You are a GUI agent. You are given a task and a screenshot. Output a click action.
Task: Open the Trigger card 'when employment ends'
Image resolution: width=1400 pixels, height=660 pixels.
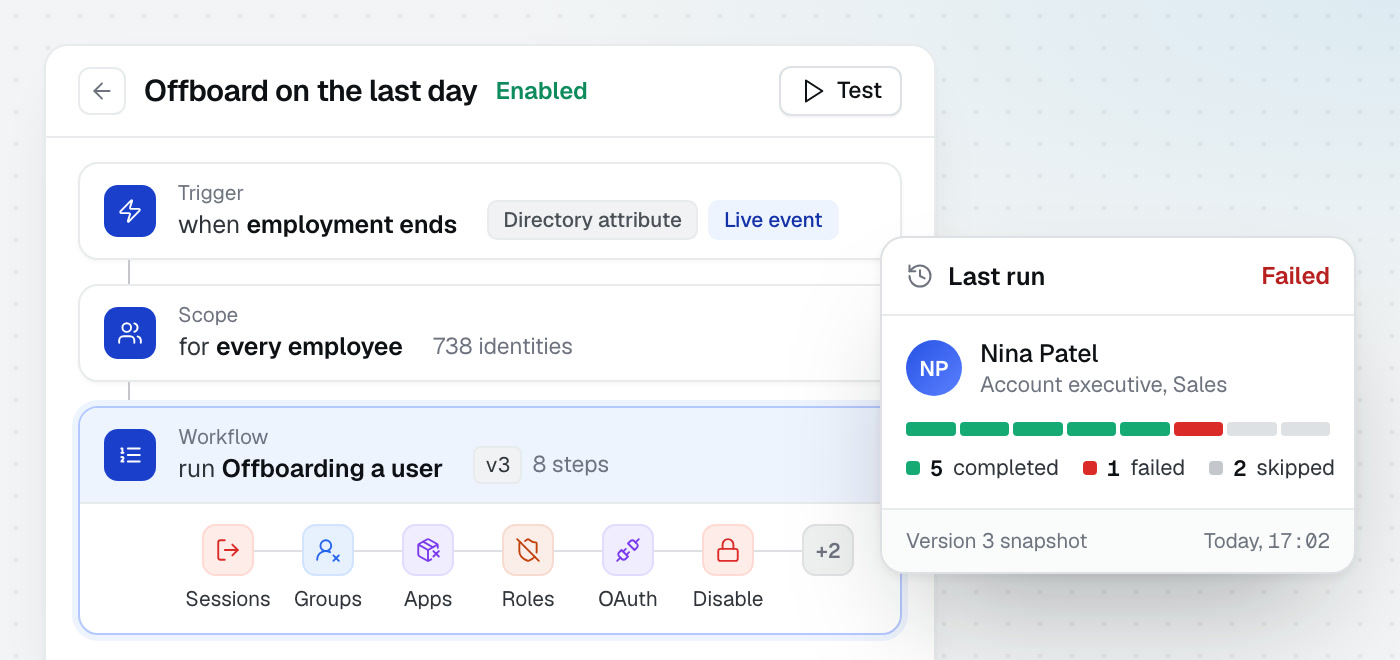coord(490,211)
